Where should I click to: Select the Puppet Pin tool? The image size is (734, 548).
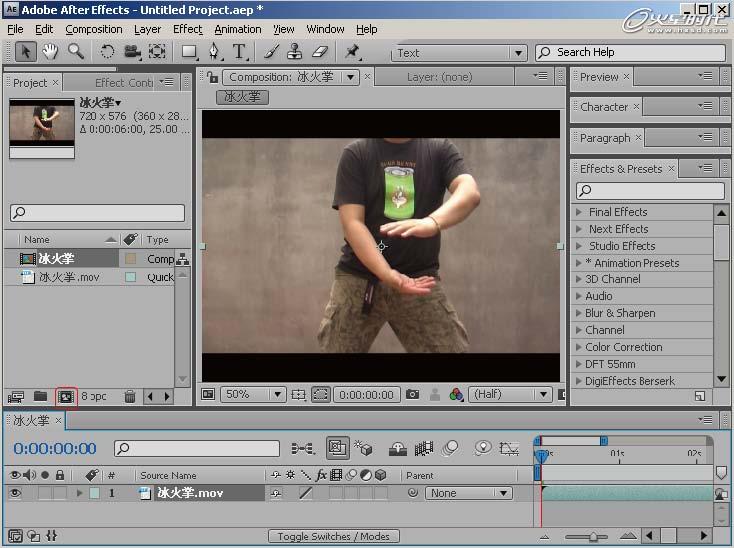[352, 51]
